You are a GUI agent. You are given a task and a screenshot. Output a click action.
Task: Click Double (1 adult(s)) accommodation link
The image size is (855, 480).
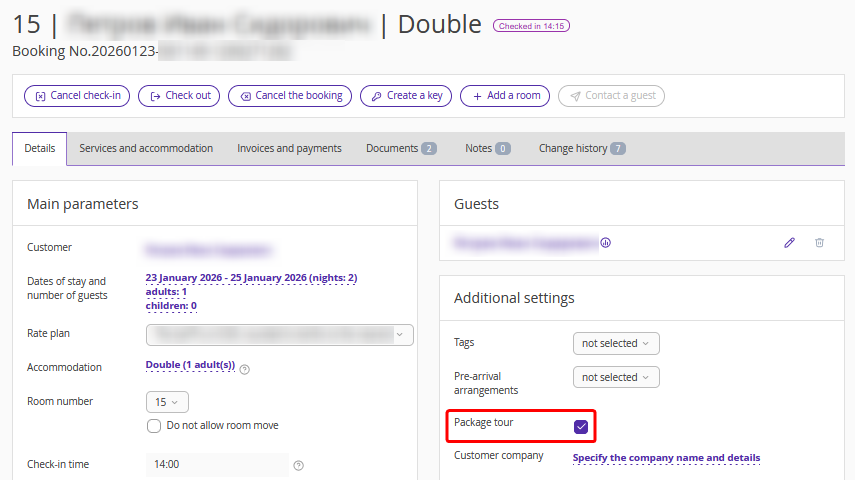(190, 365)
